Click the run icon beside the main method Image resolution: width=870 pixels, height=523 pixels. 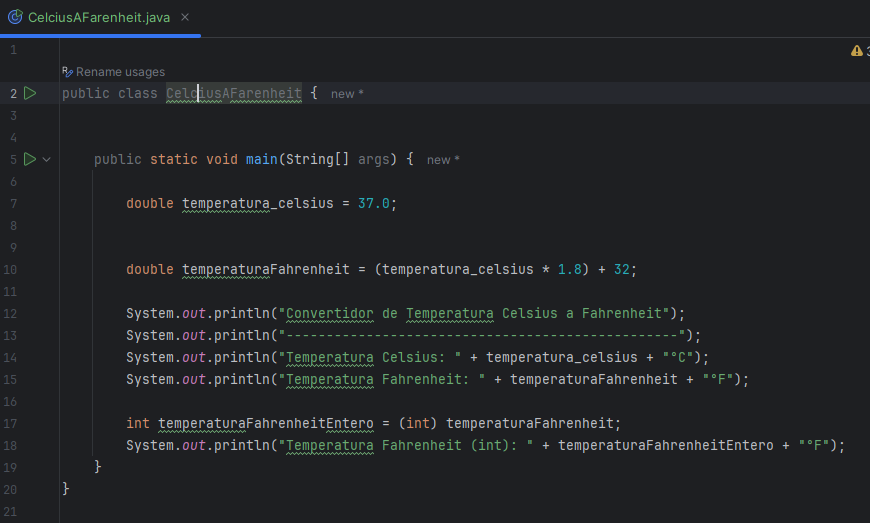(30, 159)
